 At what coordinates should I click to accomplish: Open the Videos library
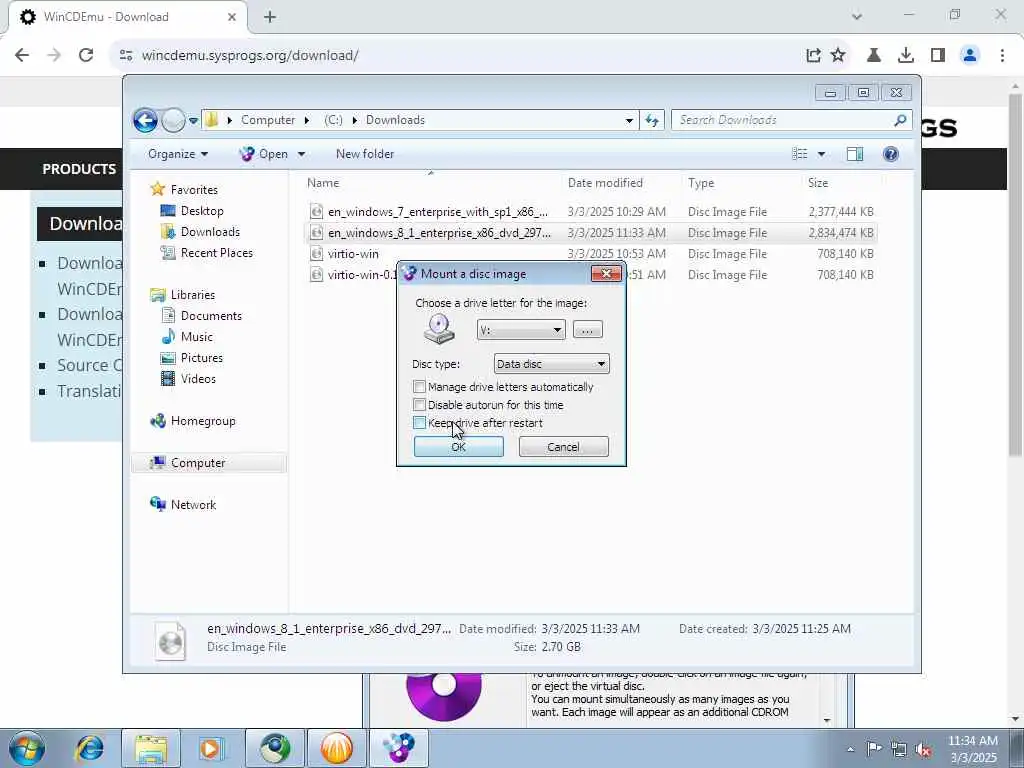pyautogui.click(x=198, y=379)
